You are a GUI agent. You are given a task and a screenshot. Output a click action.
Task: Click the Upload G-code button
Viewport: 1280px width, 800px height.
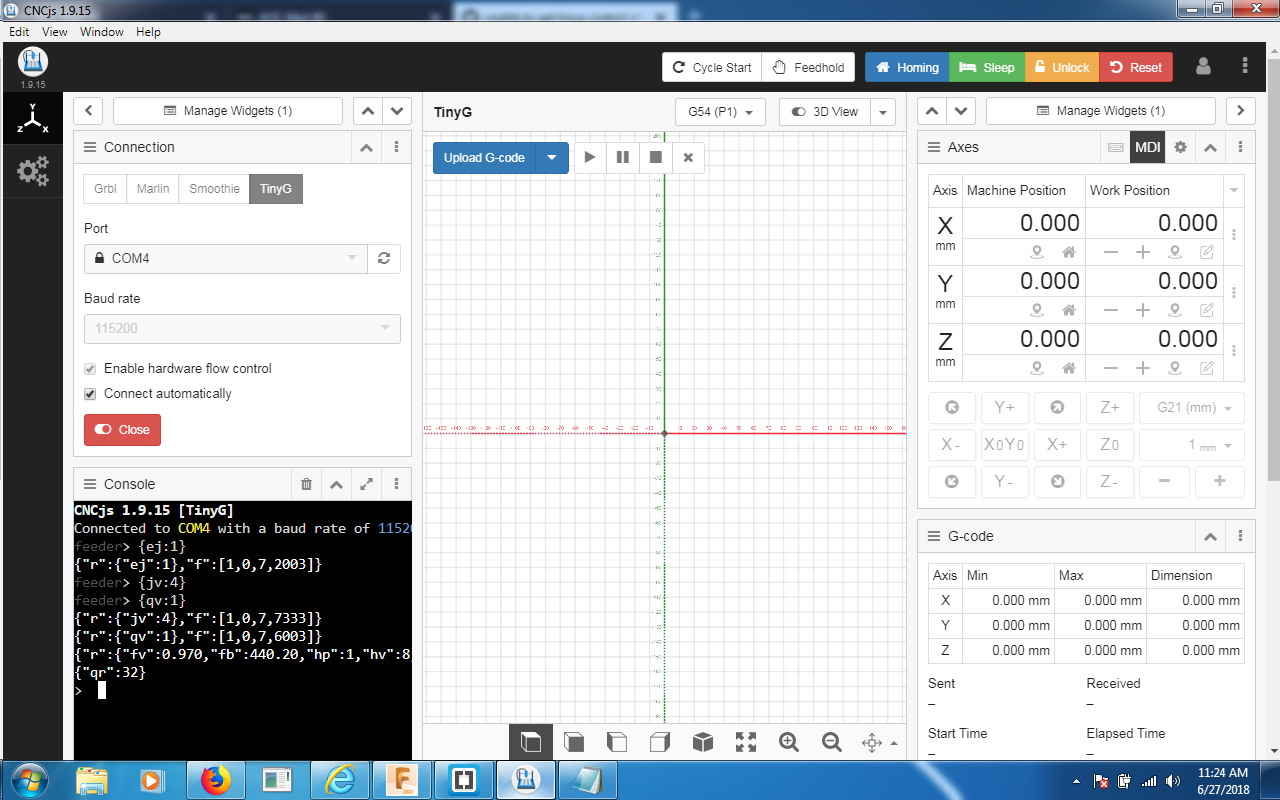[484, 157]
